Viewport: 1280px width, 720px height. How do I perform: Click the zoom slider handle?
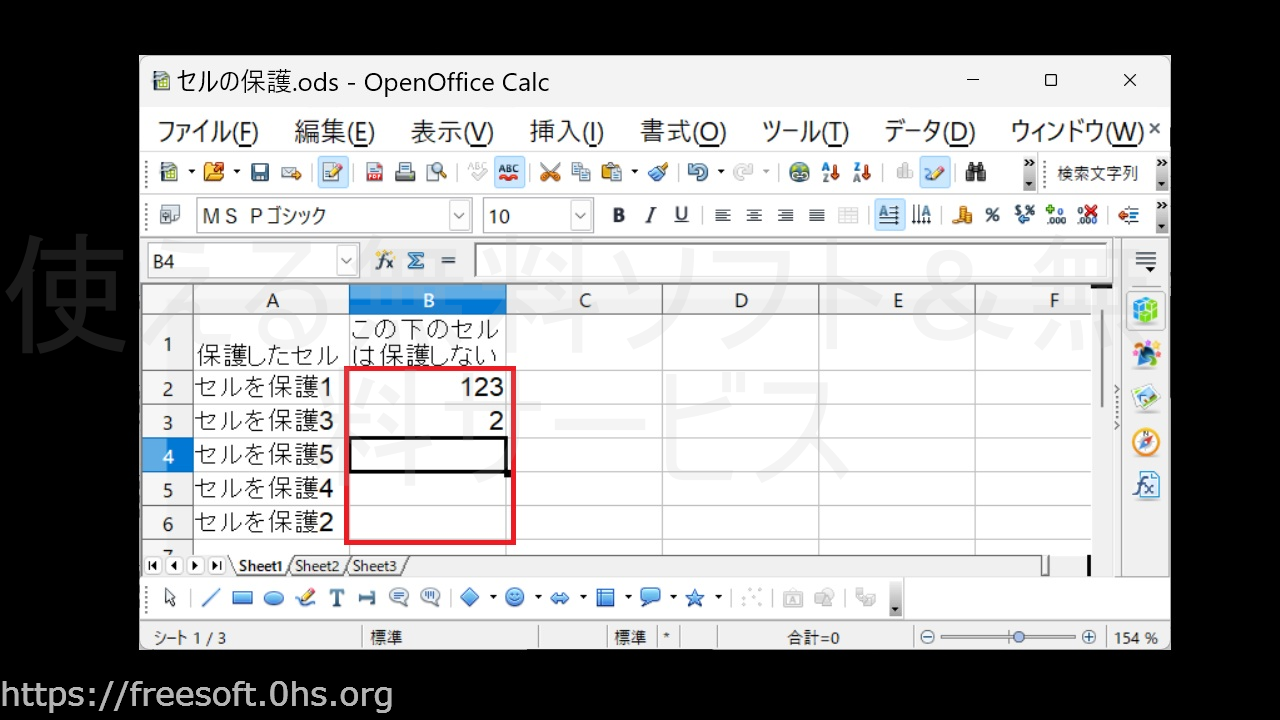[1018, 637]
